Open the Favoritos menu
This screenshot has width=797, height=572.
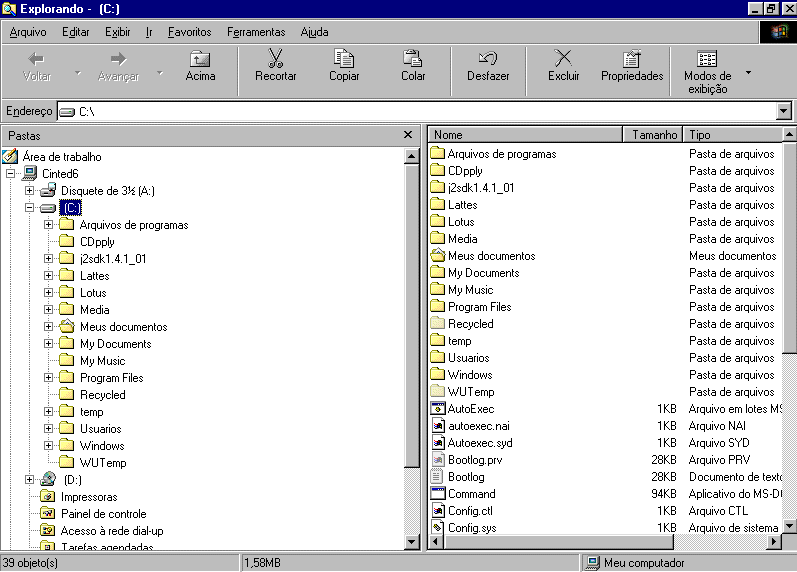click(x=189, y=32)
